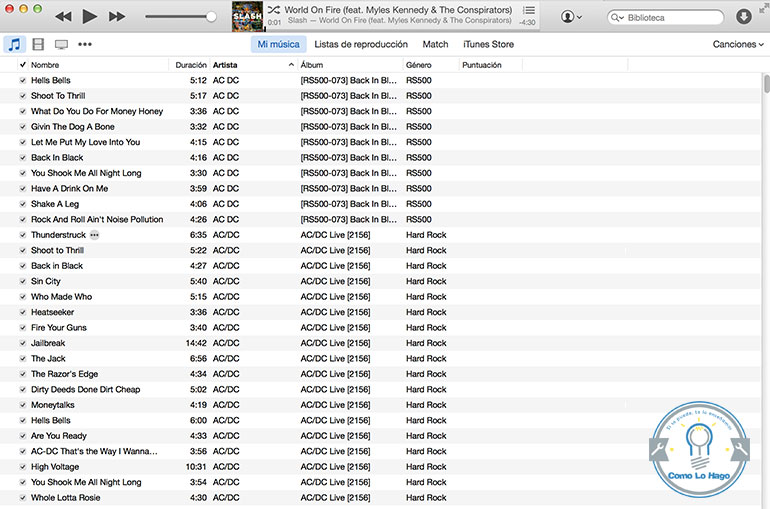
Task: Click the rewind previous track button
Action: pos(63,17)
